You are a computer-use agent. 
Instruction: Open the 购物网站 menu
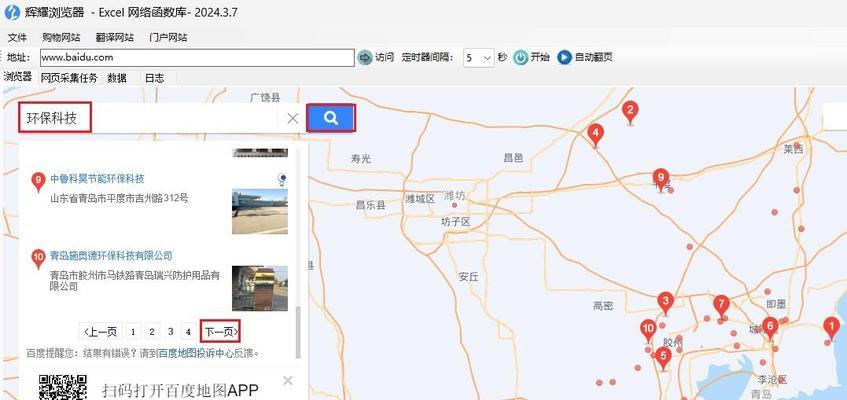61,37
